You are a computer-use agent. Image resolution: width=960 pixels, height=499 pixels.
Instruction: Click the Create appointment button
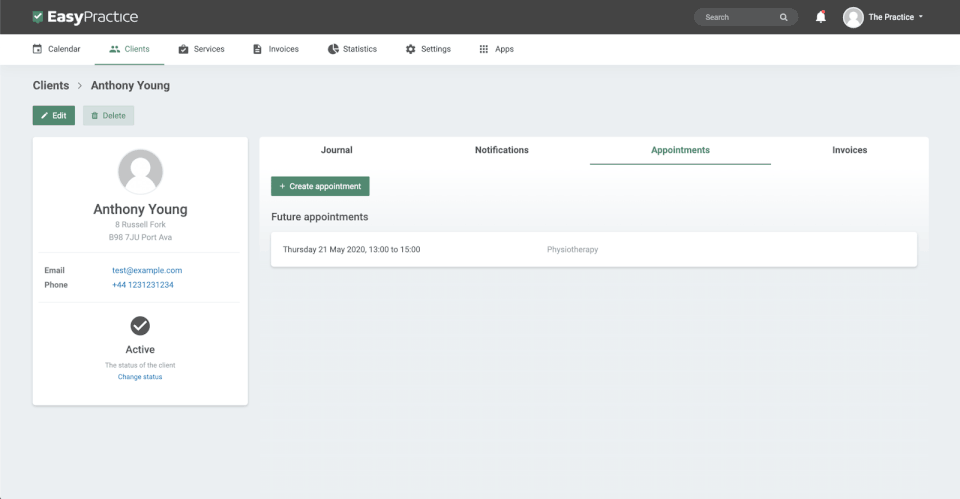pos(320,186)
